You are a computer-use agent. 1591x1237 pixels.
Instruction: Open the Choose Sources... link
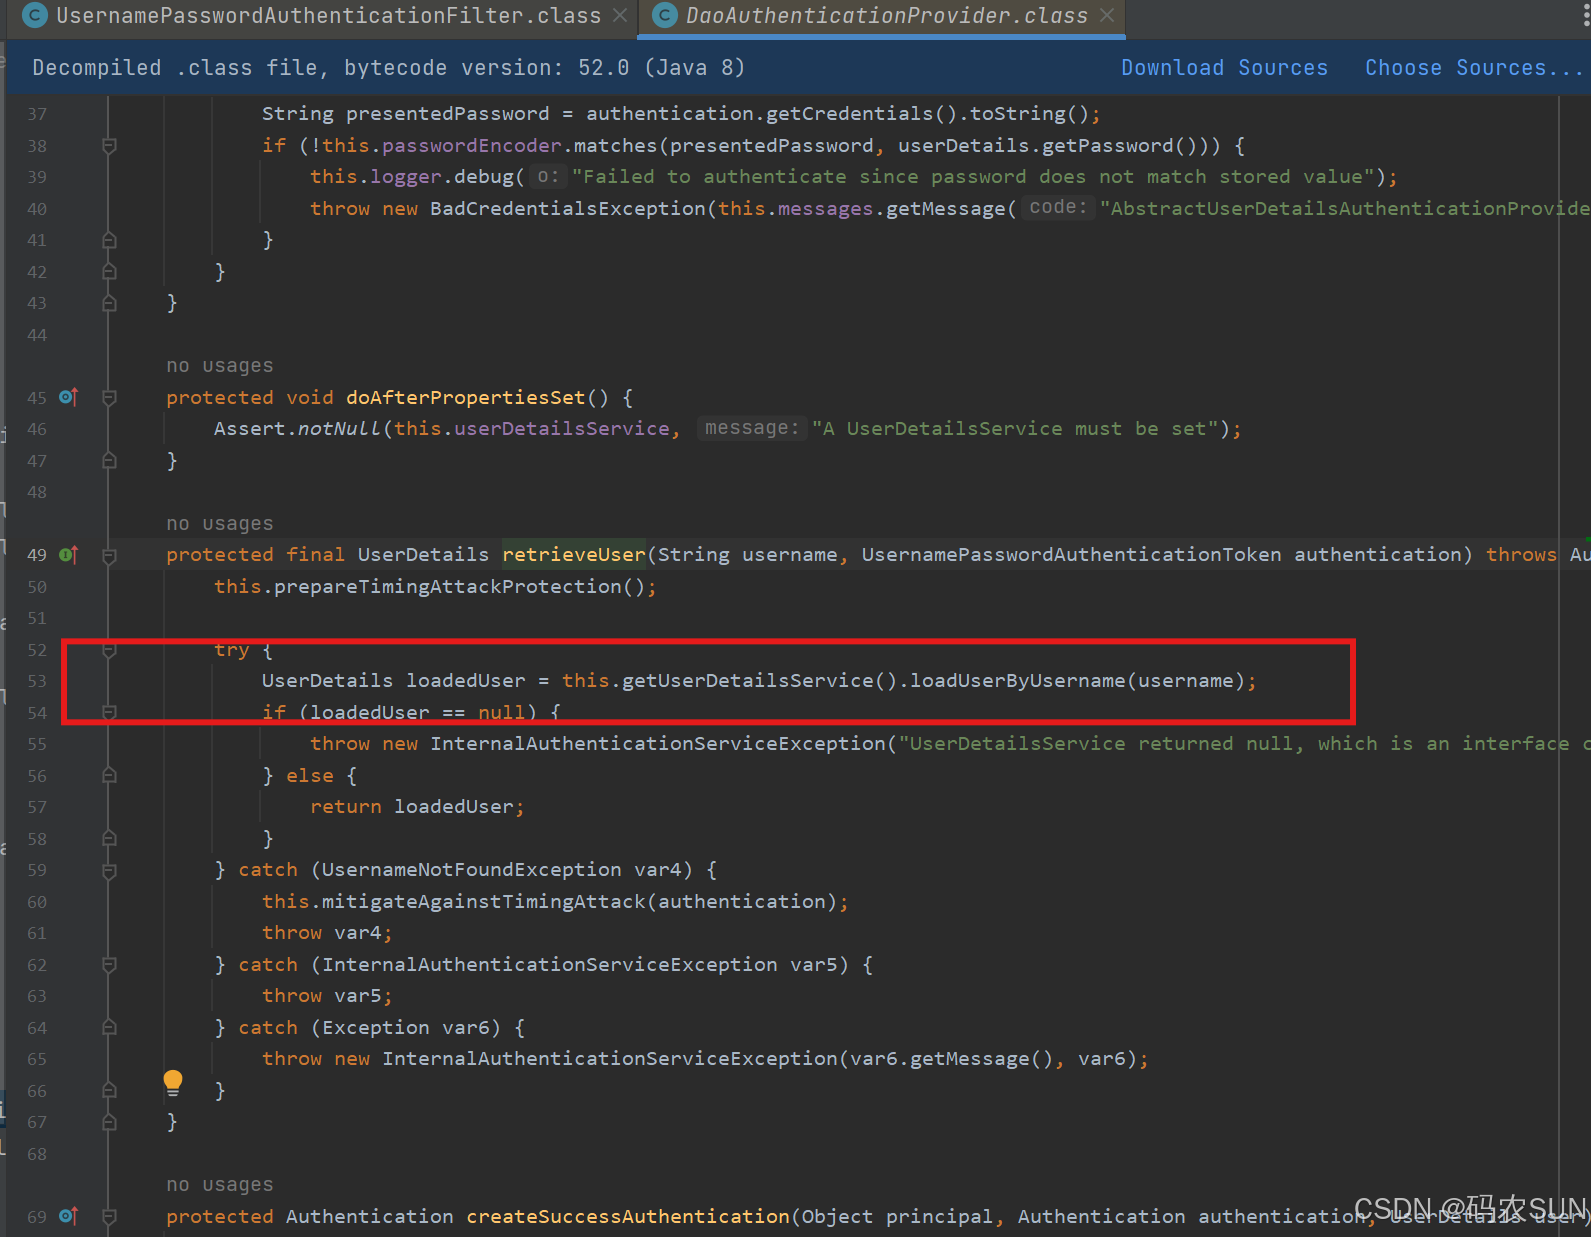coord(1475,68)
